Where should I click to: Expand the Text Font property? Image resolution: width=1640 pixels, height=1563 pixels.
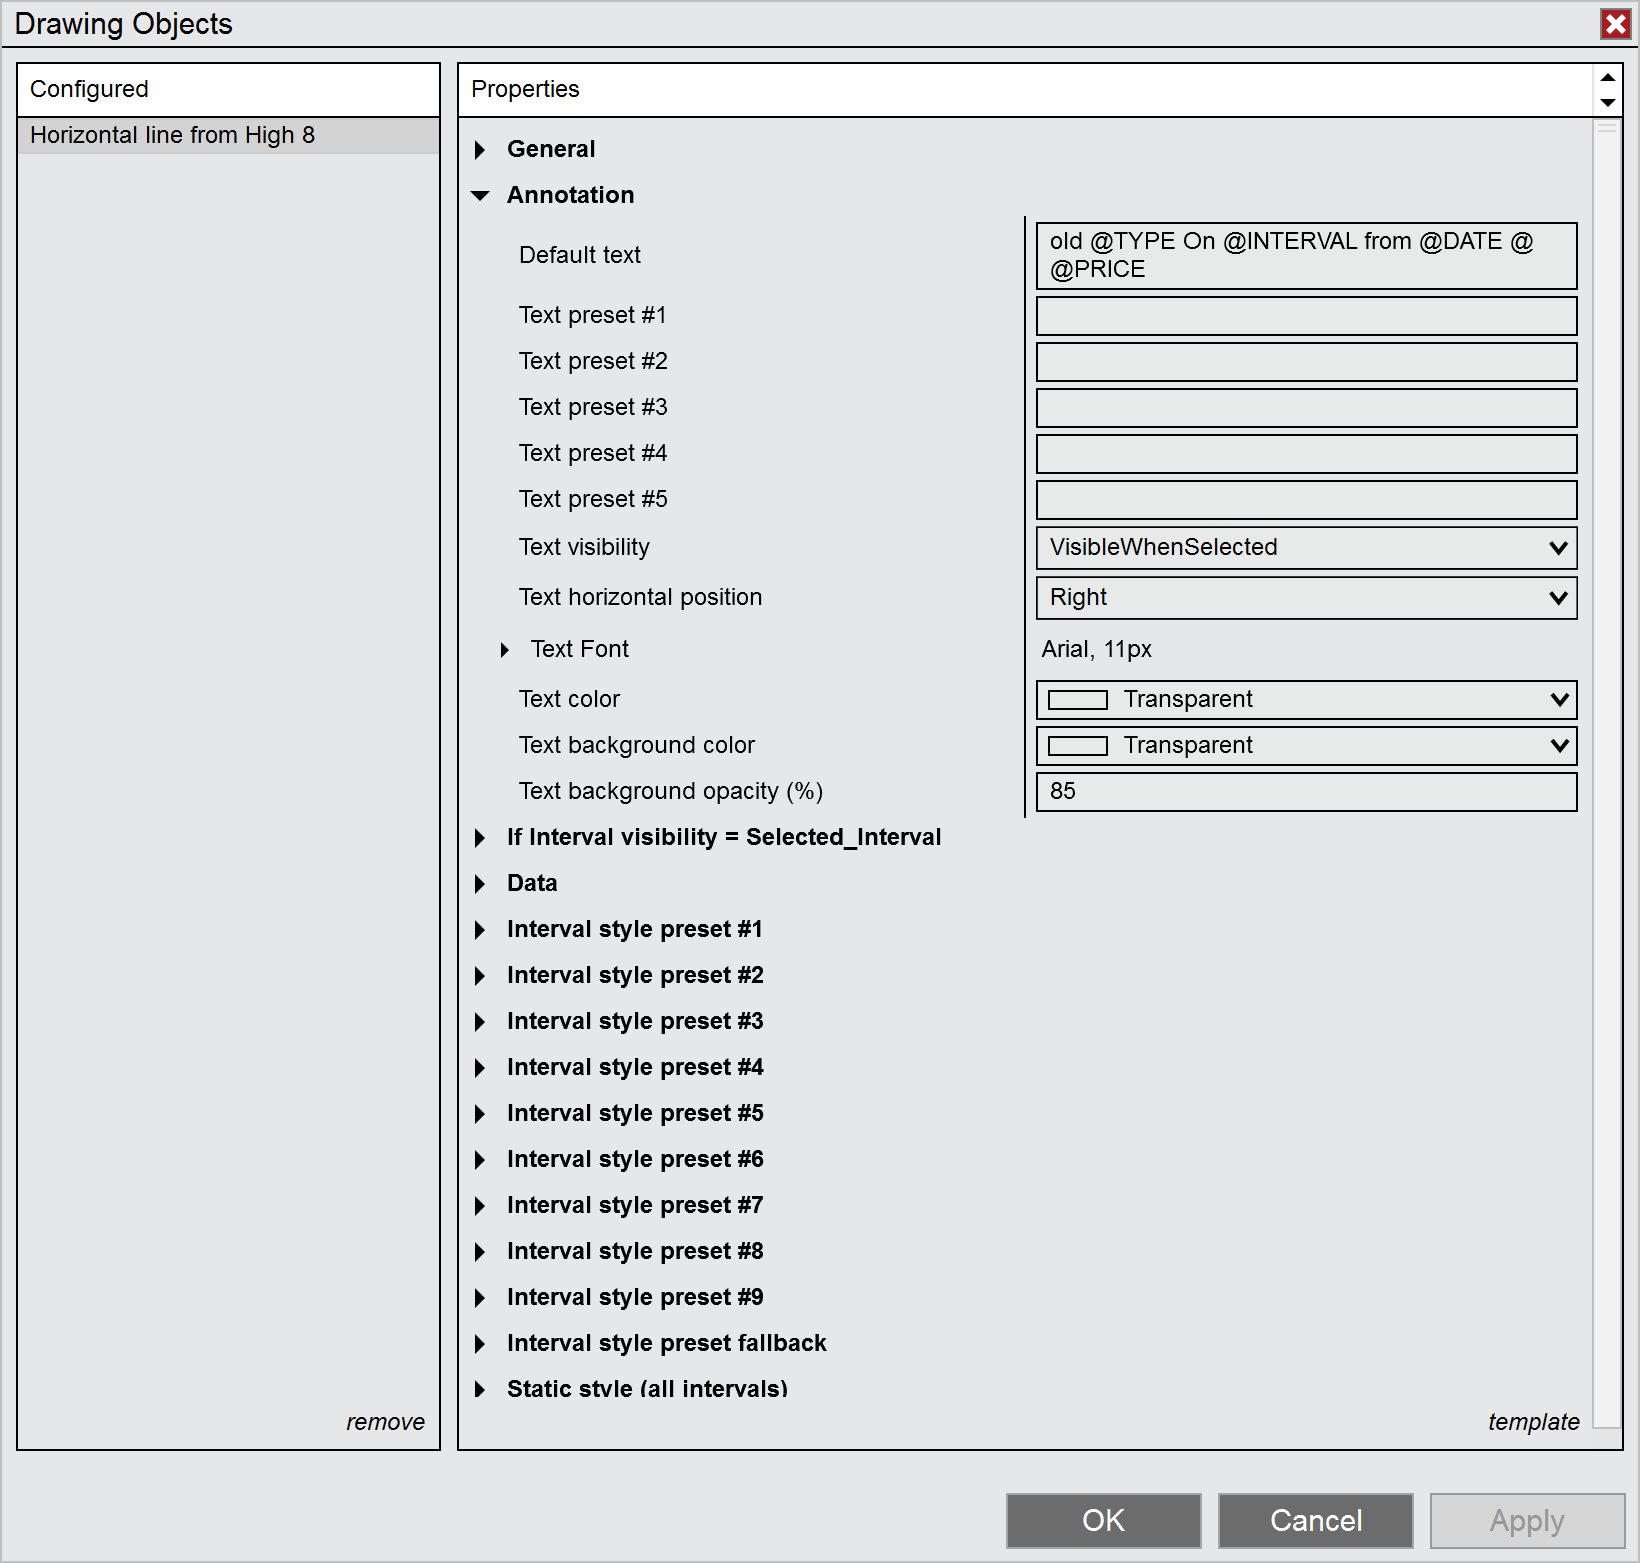(x=505, y=650)
